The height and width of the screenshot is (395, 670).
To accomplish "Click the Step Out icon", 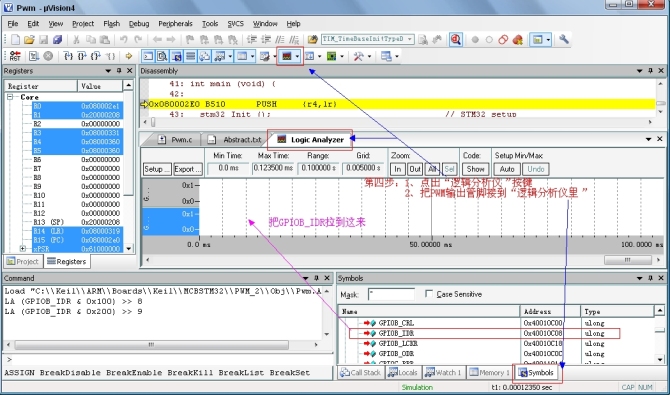I will point(97,56).
